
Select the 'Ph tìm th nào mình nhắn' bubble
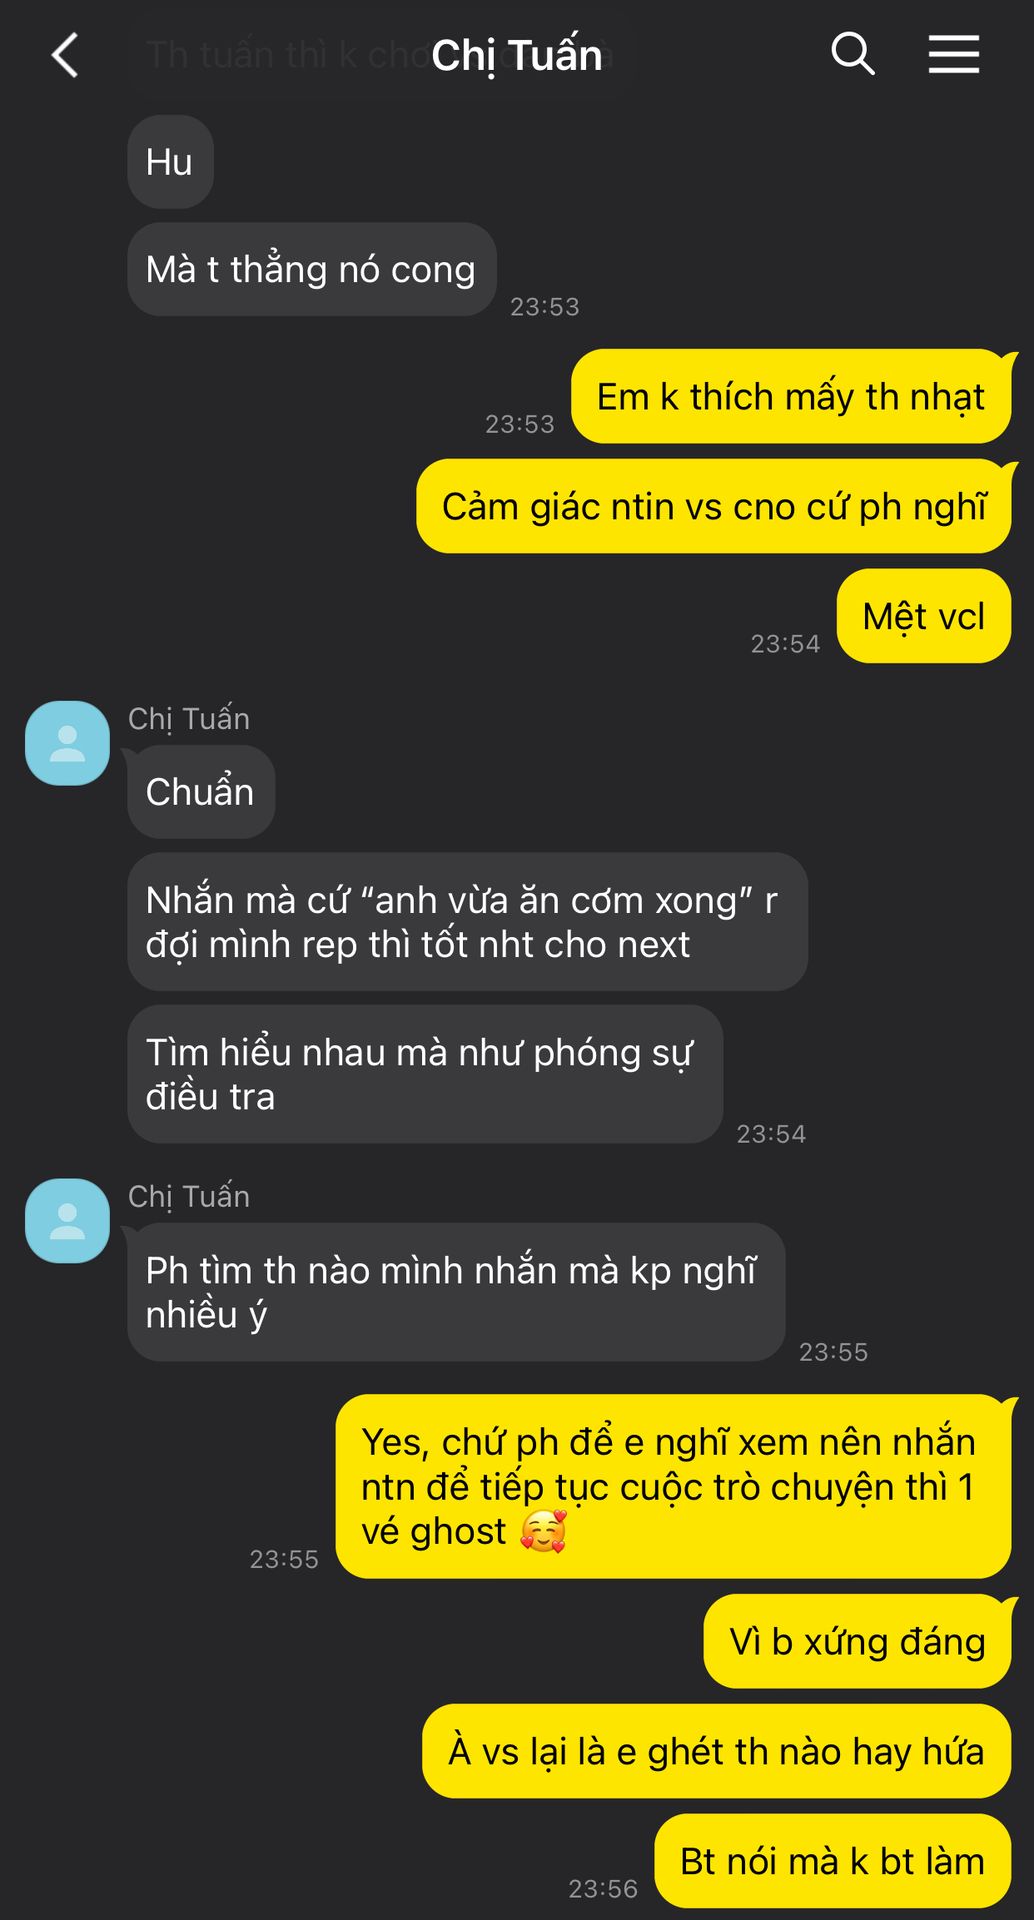pos(456,1292)
